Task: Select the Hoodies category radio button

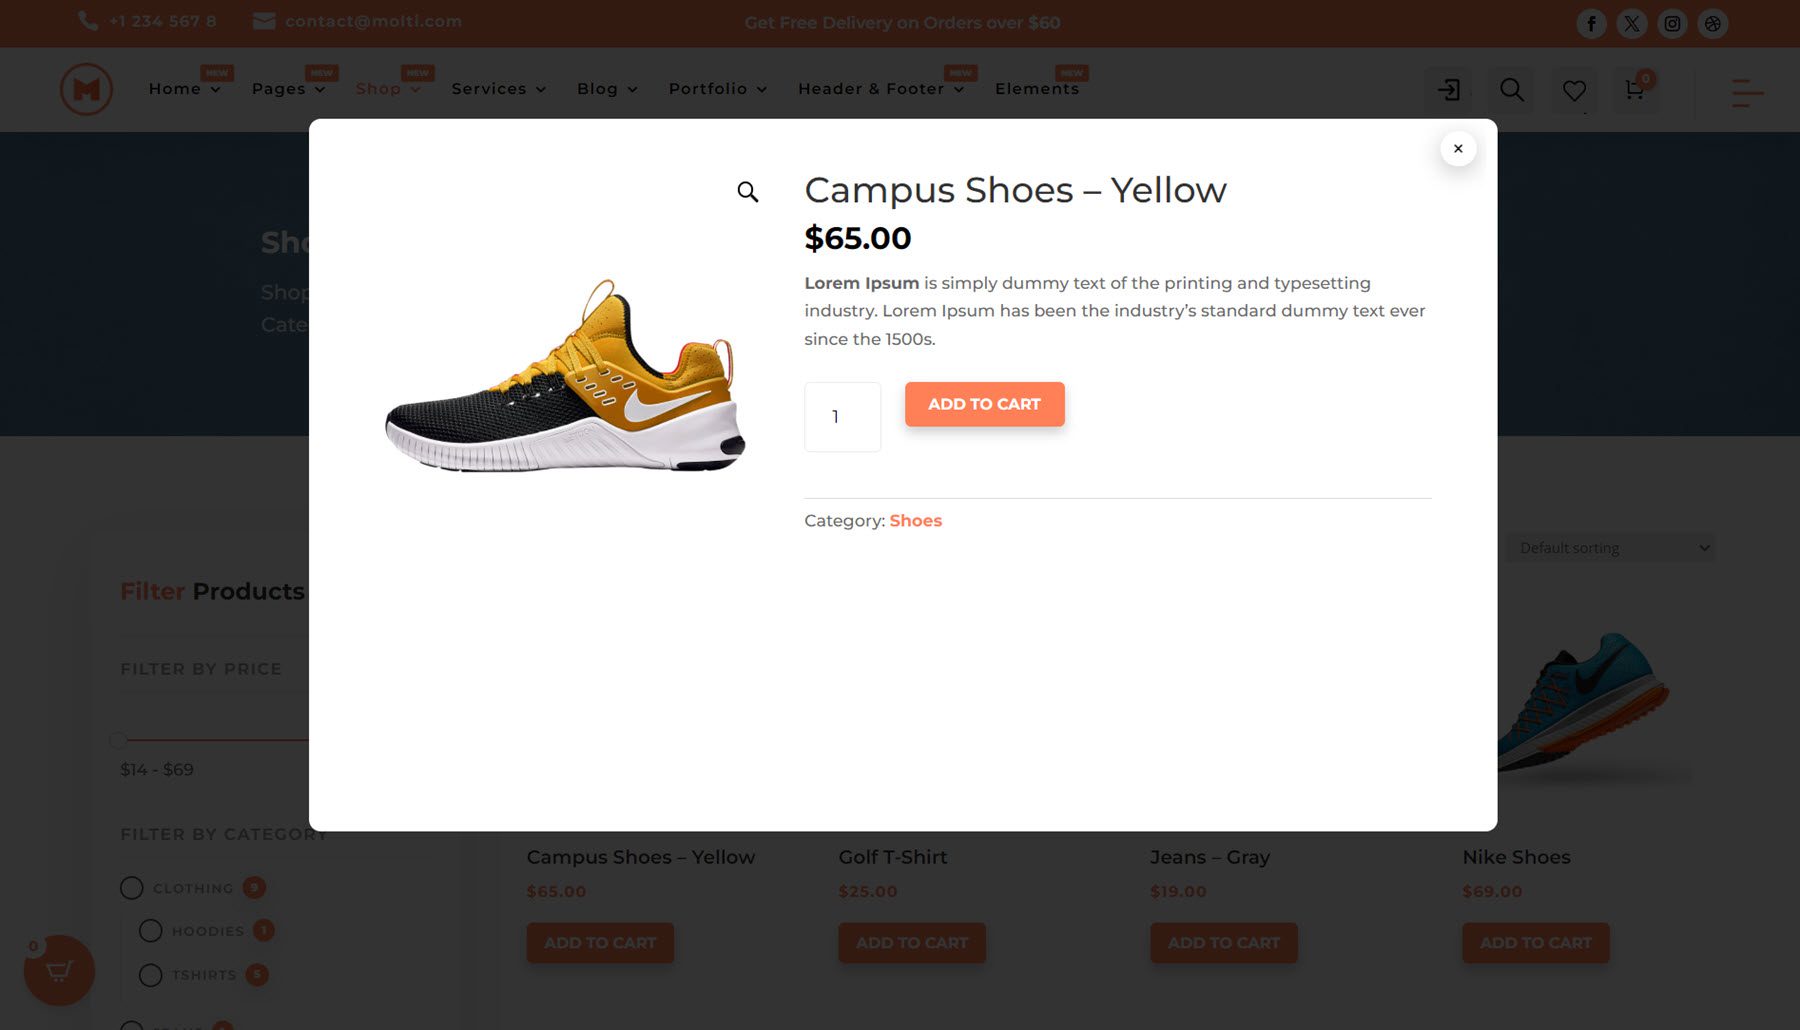Action: point(151,930)
